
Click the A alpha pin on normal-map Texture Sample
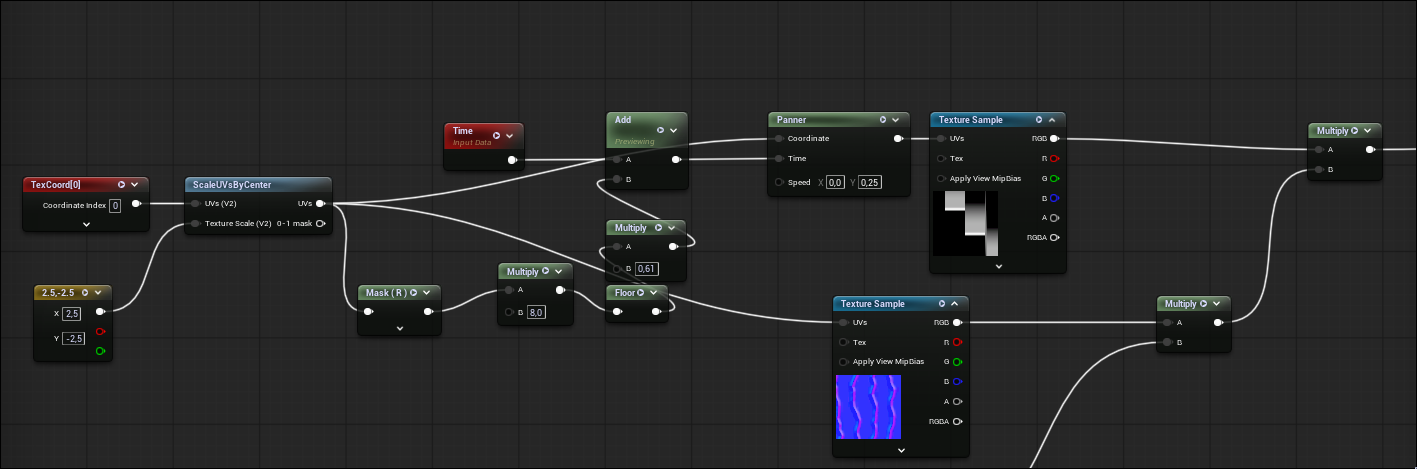click(x=957, y=401)
